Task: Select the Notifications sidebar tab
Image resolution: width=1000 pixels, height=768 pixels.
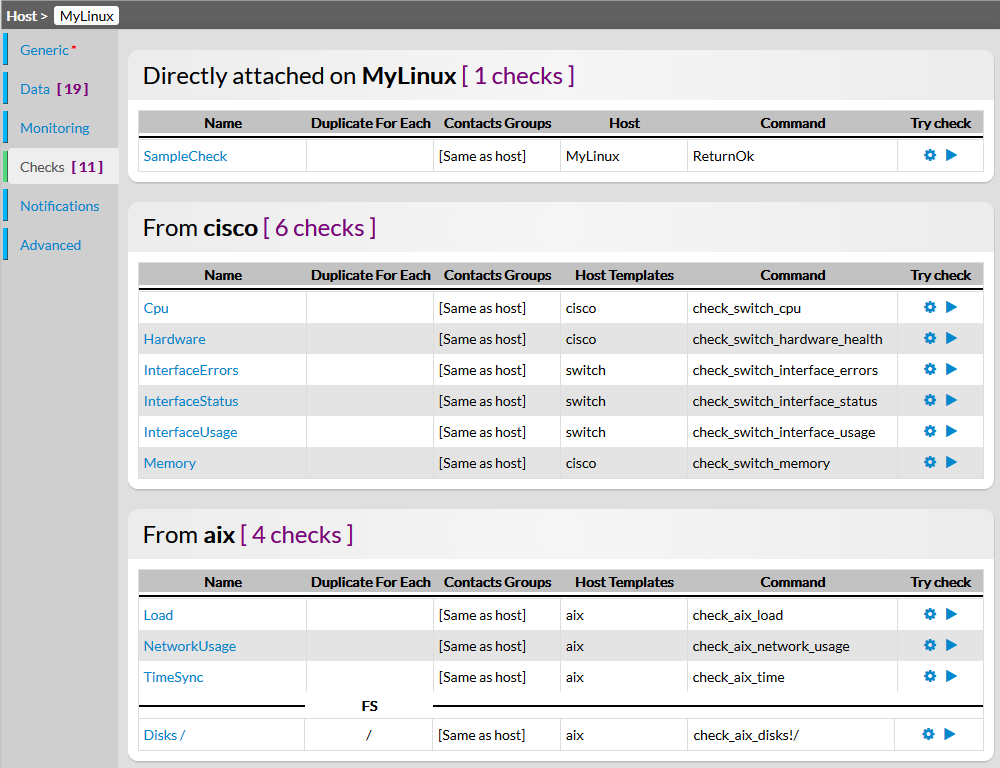Action: [60, 206]
